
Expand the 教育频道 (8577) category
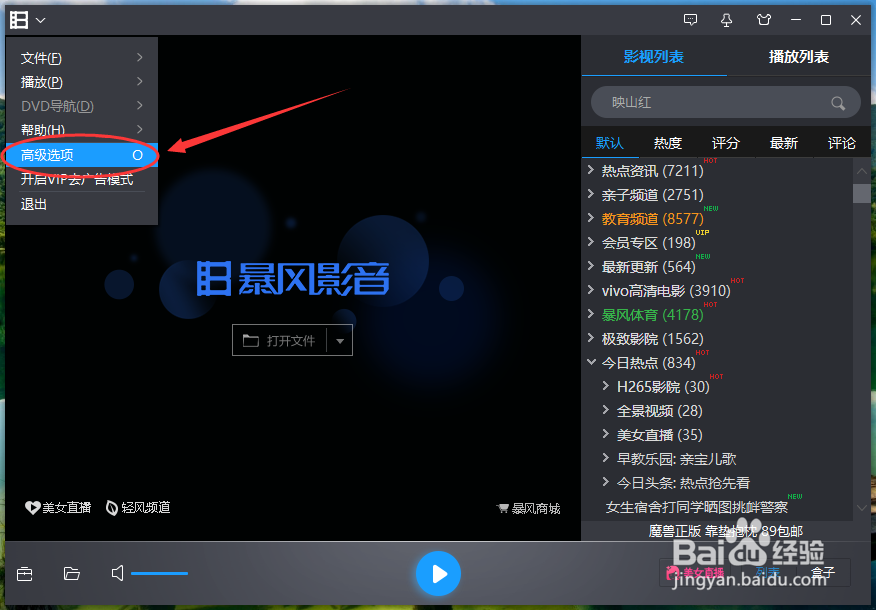click(x=591, y=218)
